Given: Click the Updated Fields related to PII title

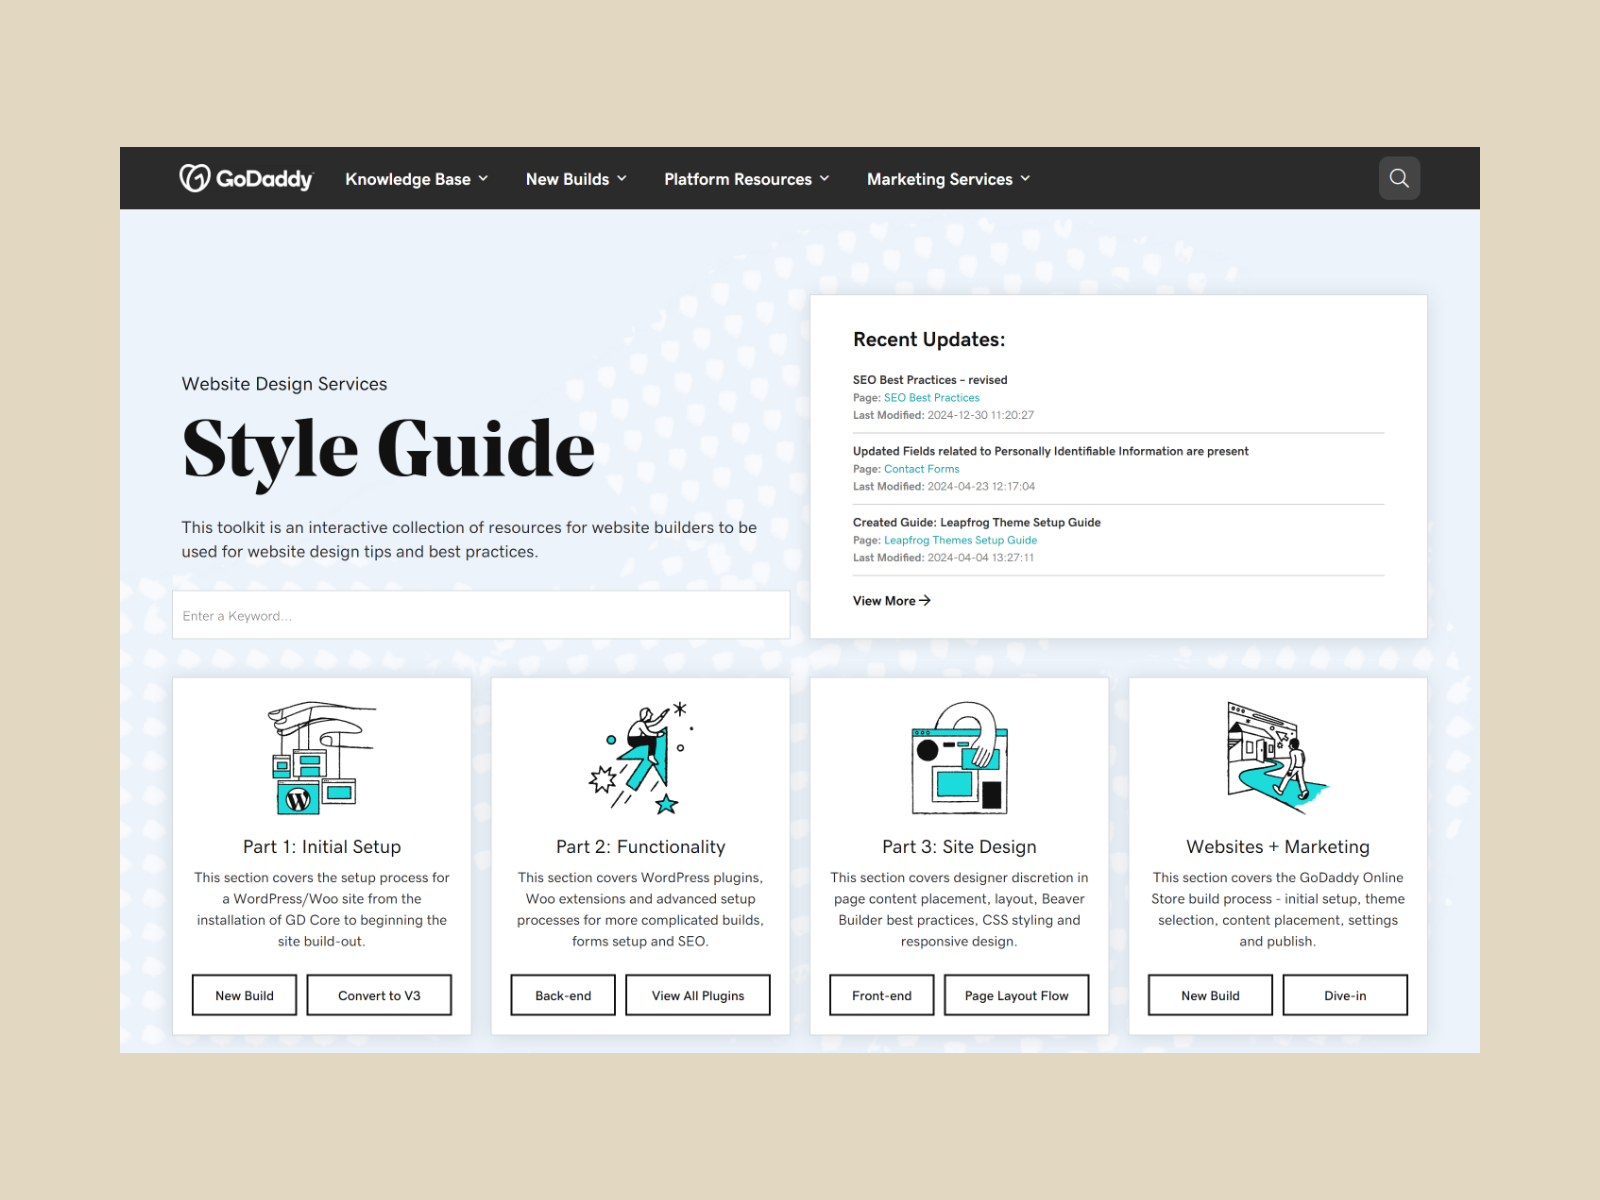Looking at the screenshot, I should click(1051, 451).
